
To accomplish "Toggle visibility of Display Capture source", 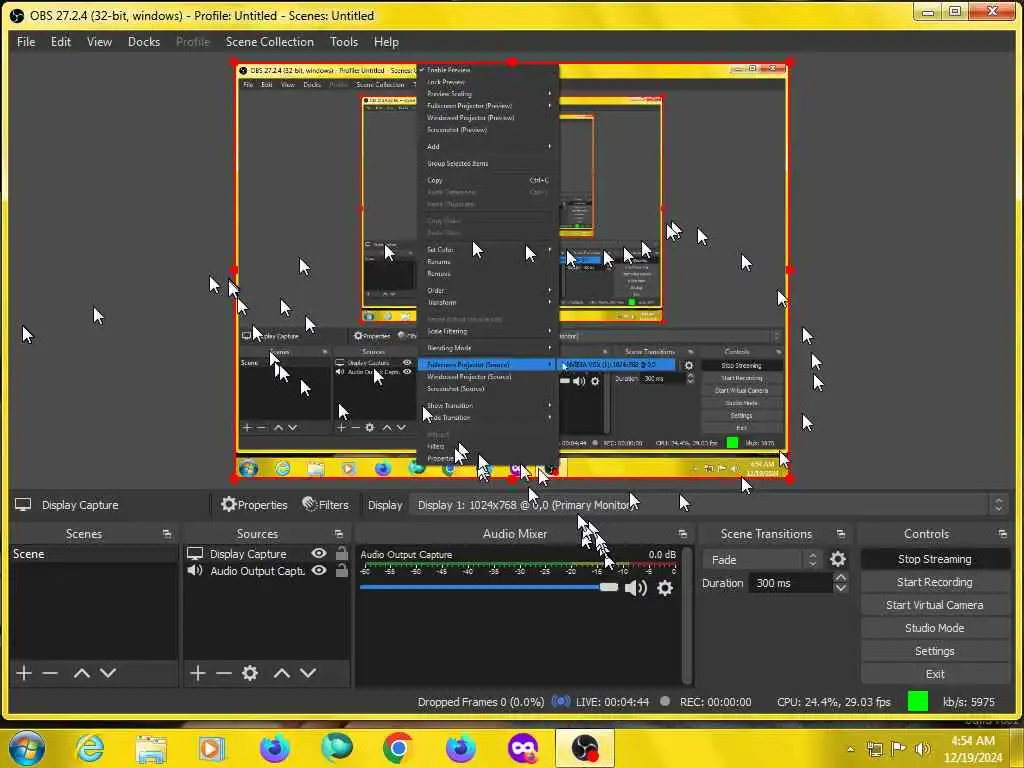I will pos(319,553).
